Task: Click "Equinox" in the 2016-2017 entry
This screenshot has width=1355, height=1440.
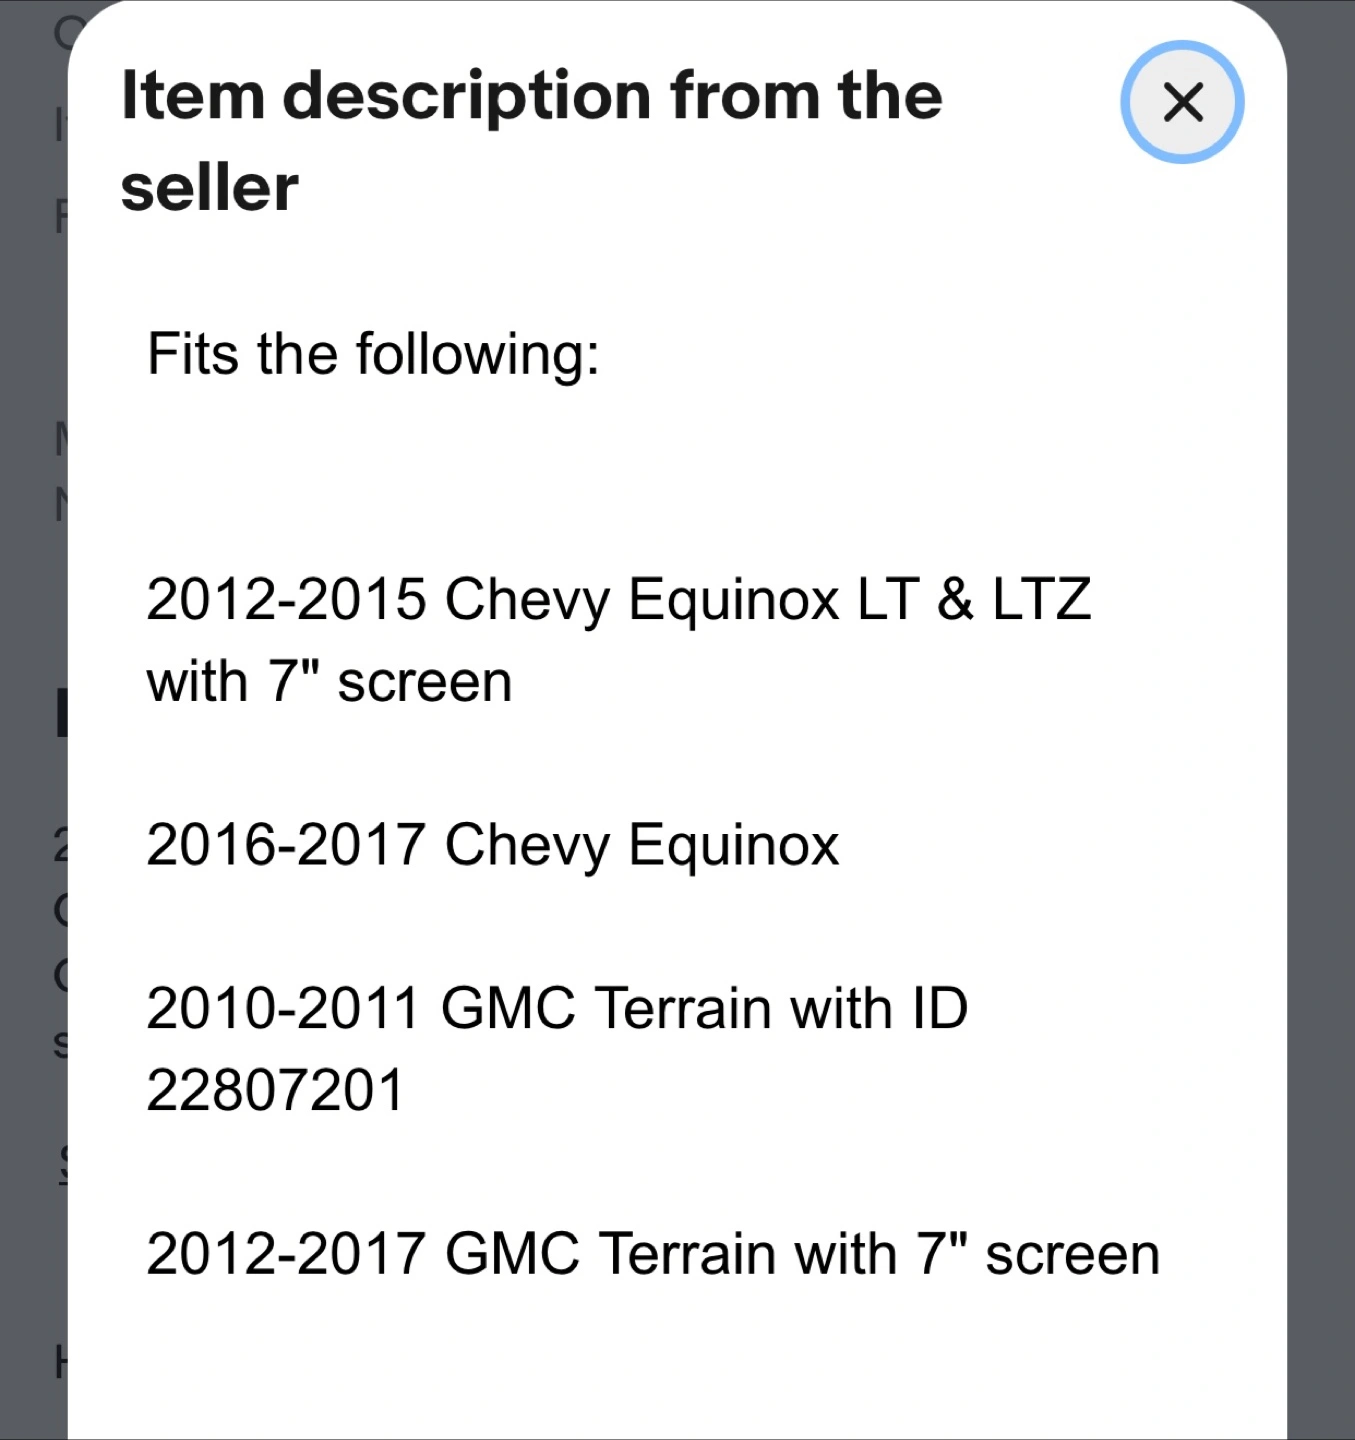Action: coord(733,845)
